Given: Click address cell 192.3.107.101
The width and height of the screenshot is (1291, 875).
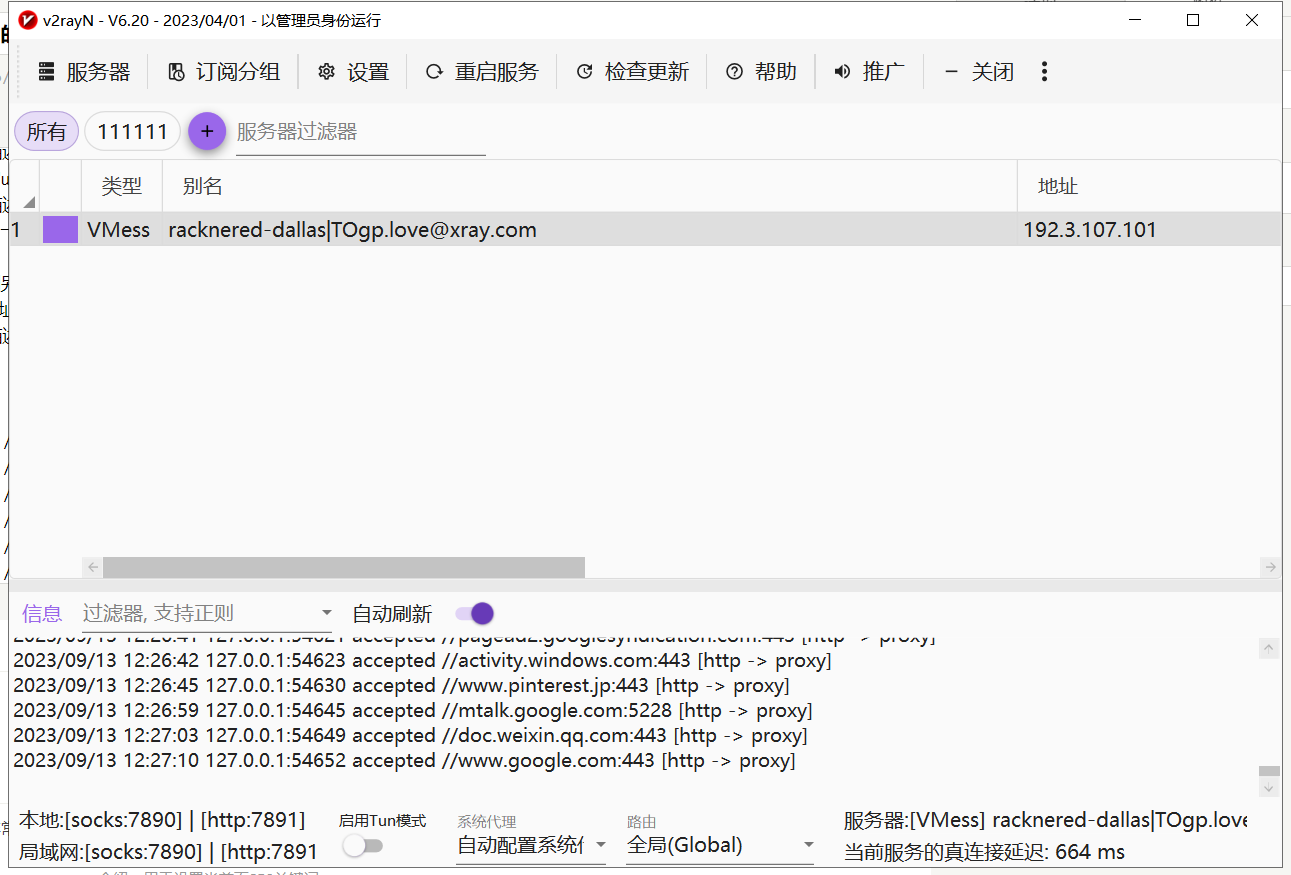Looking at the screenshot, I should (1090, 230).
